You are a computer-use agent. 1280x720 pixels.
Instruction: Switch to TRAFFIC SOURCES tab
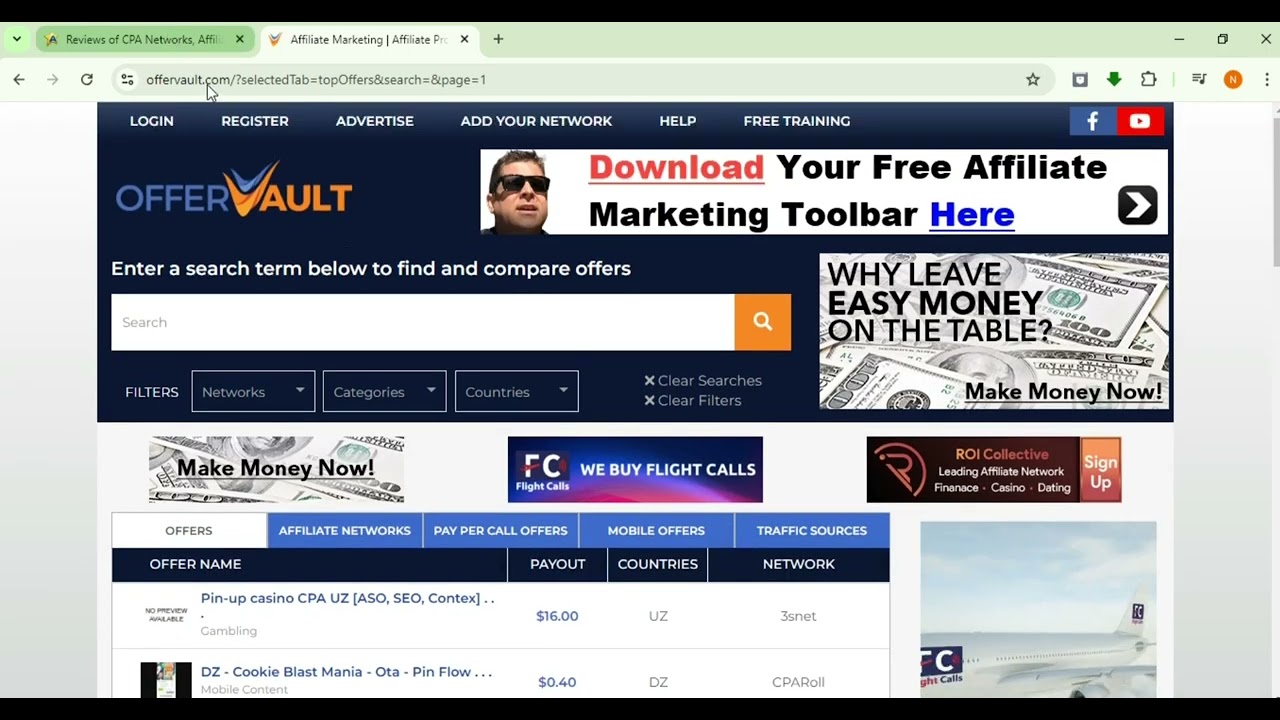812,531
